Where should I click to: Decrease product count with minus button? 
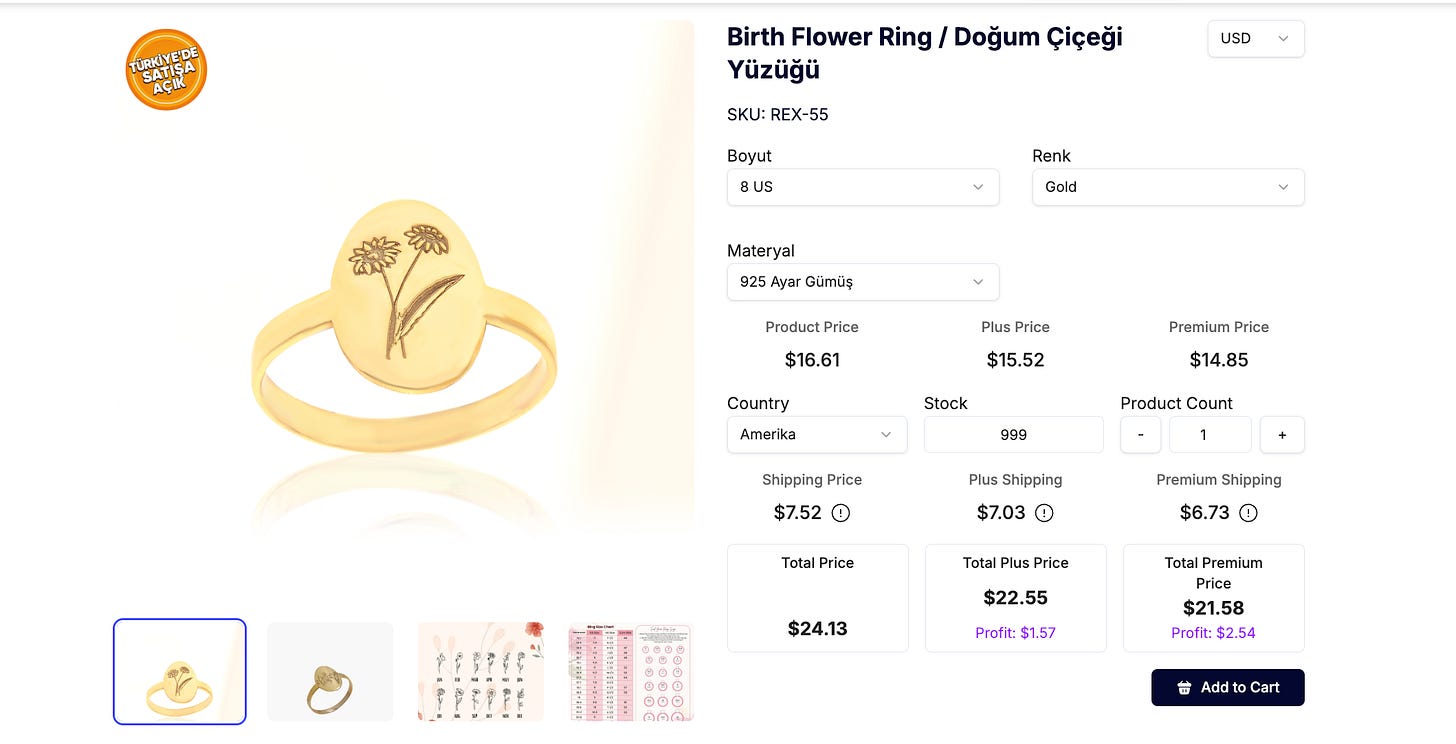[1140, 435]
